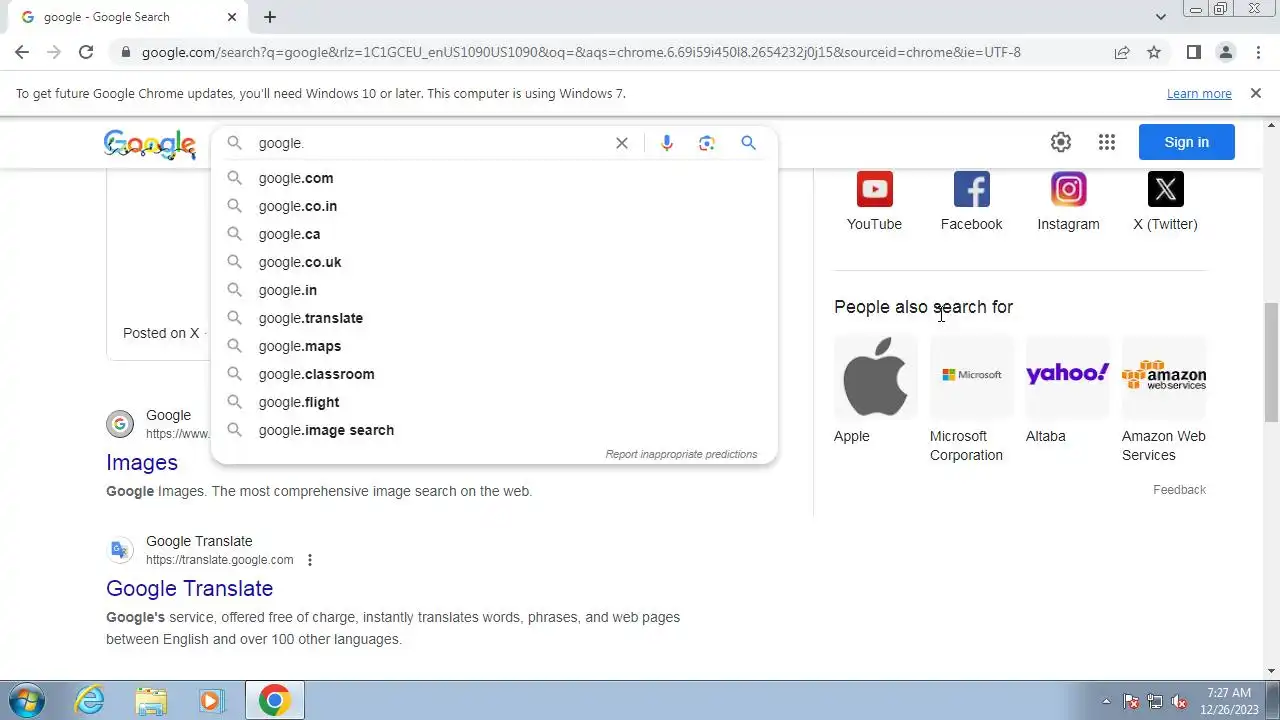Select google.in suggestion
Image resolution: width=1280 pixels, height=720 pixels.
tap(494, 290)
